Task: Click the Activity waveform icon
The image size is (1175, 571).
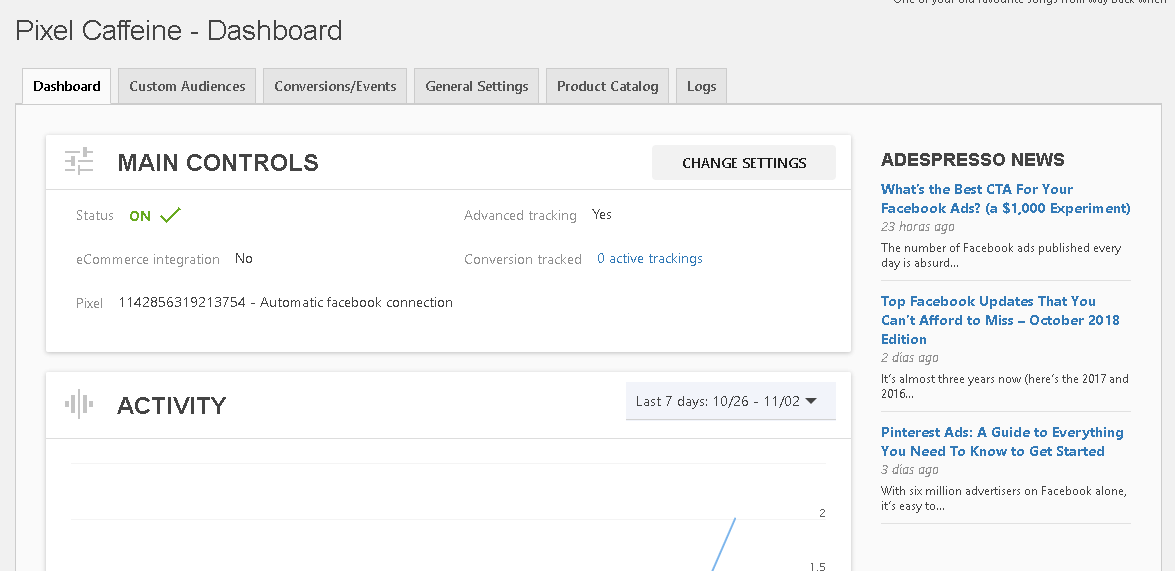Action: point(79,405)
